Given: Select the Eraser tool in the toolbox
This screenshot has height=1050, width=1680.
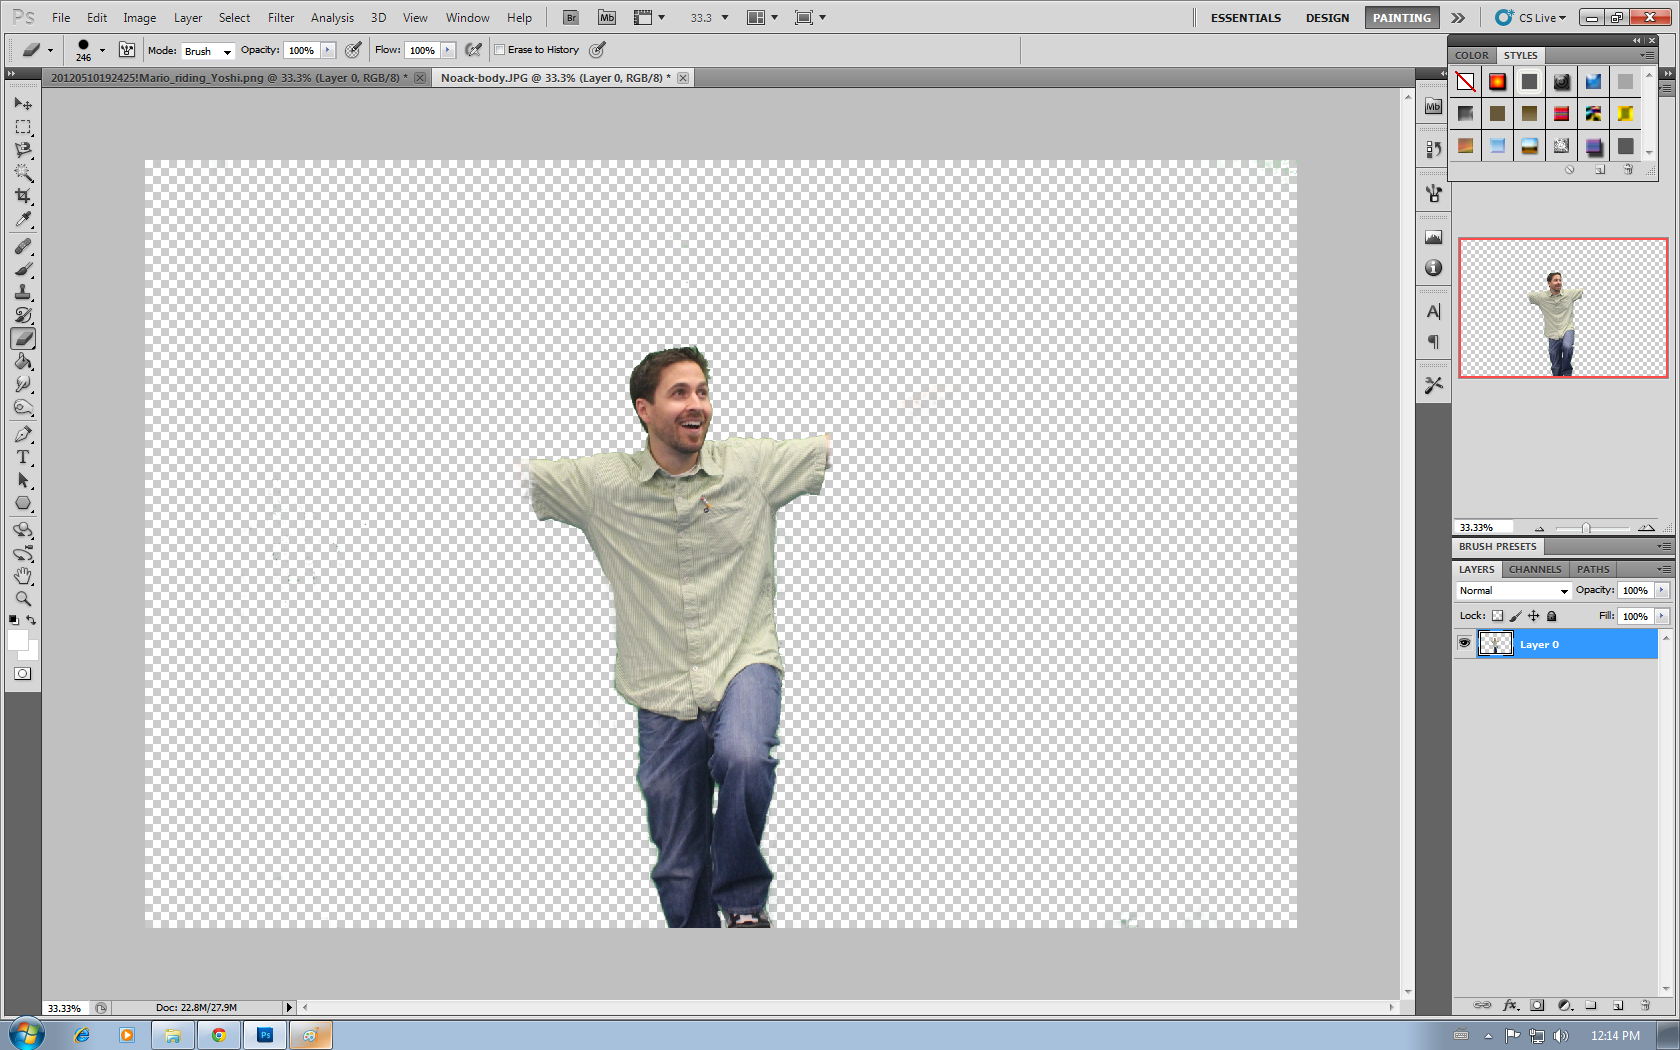Looking at the screenshot, I should [23, 339].
